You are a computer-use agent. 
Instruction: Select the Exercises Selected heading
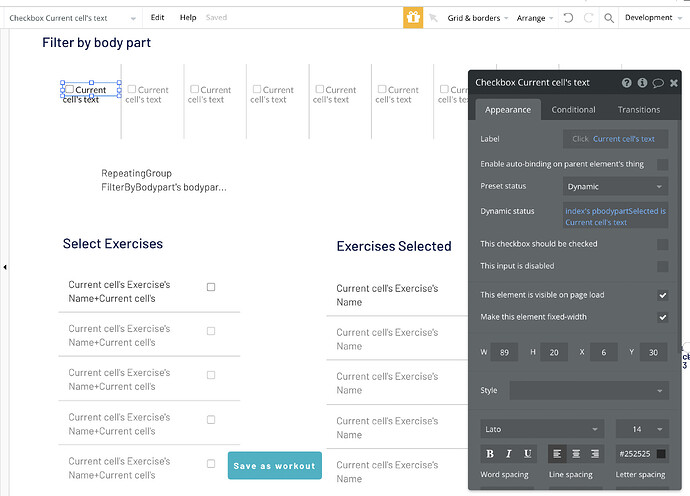[394, 246]
